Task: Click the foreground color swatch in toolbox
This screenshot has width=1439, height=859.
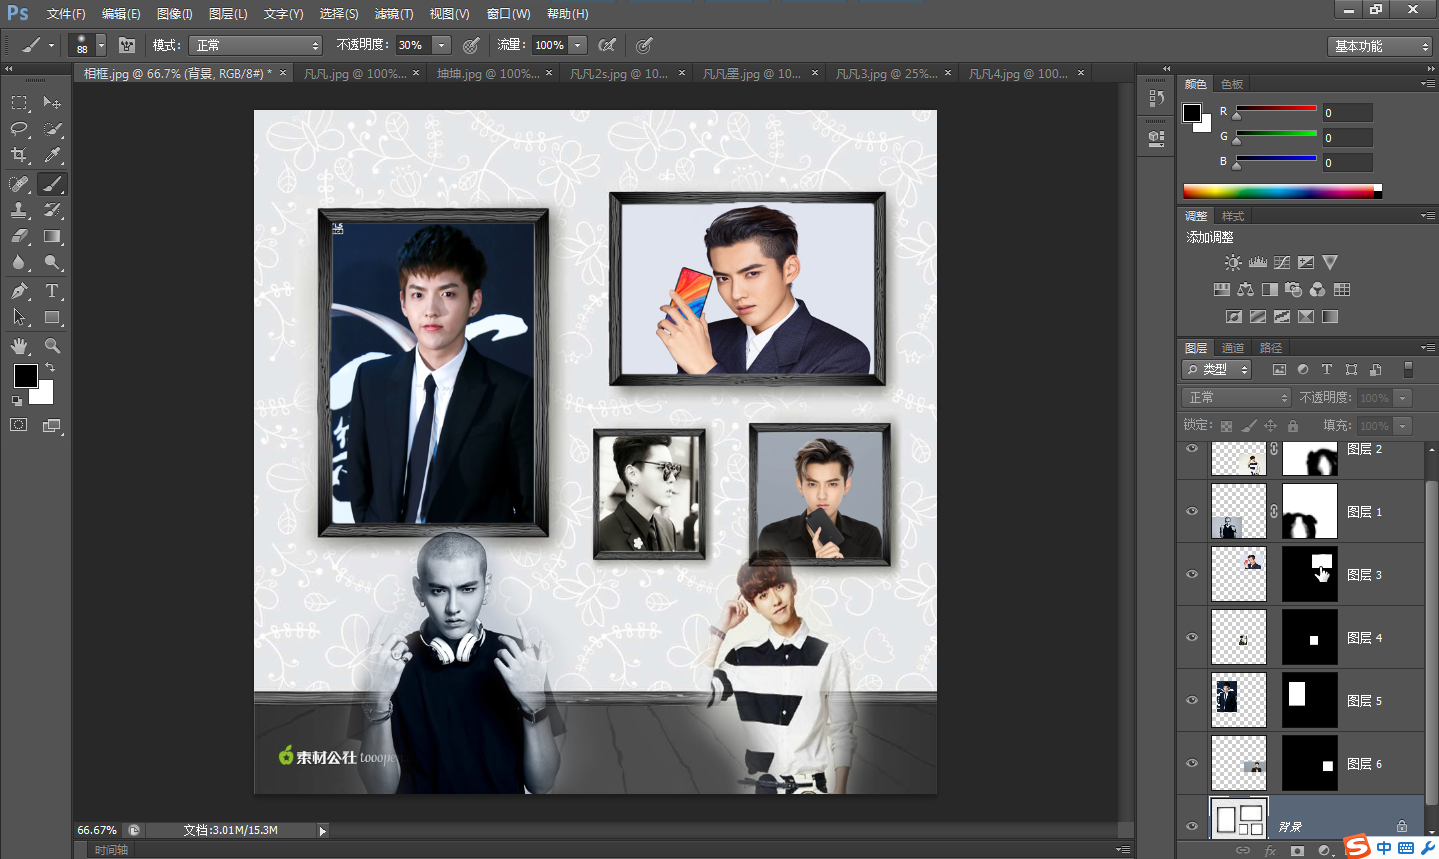Action: click(26, 376)
